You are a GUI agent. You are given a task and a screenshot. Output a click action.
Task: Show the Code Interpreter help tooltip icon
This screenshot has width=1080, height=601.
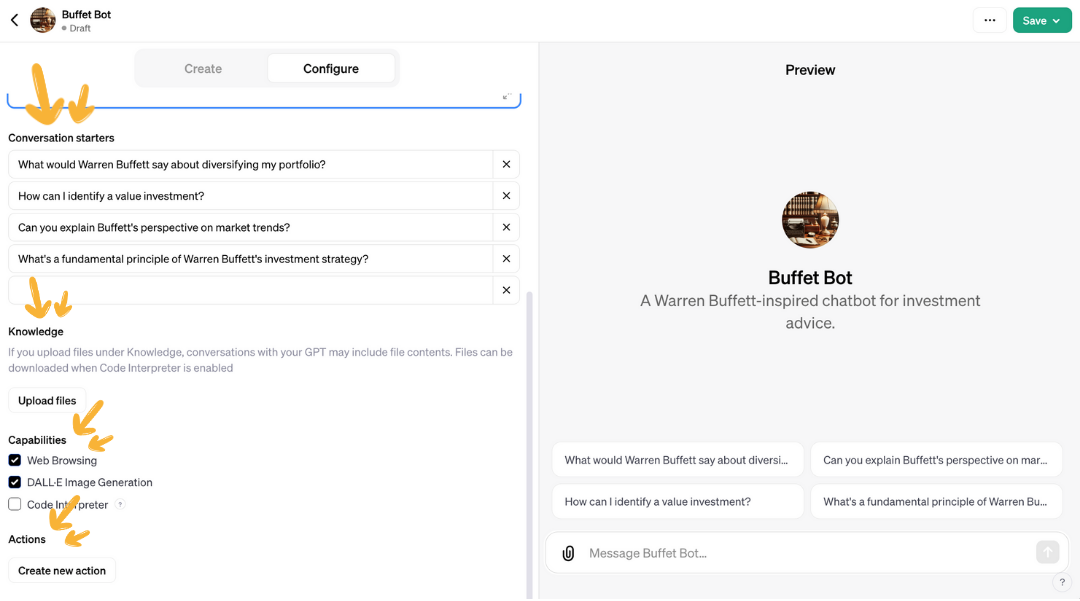click(120, 505)
